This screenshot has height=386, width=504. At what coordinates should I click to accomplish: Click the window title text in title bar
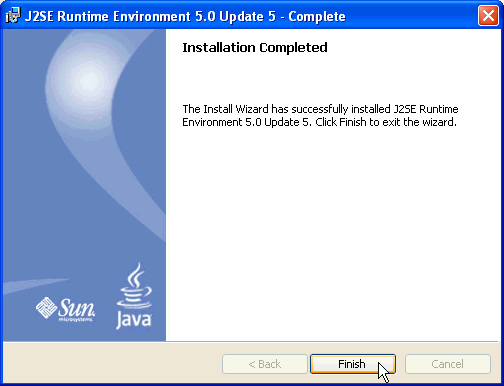pyautogui.click(x=185, y=16)
